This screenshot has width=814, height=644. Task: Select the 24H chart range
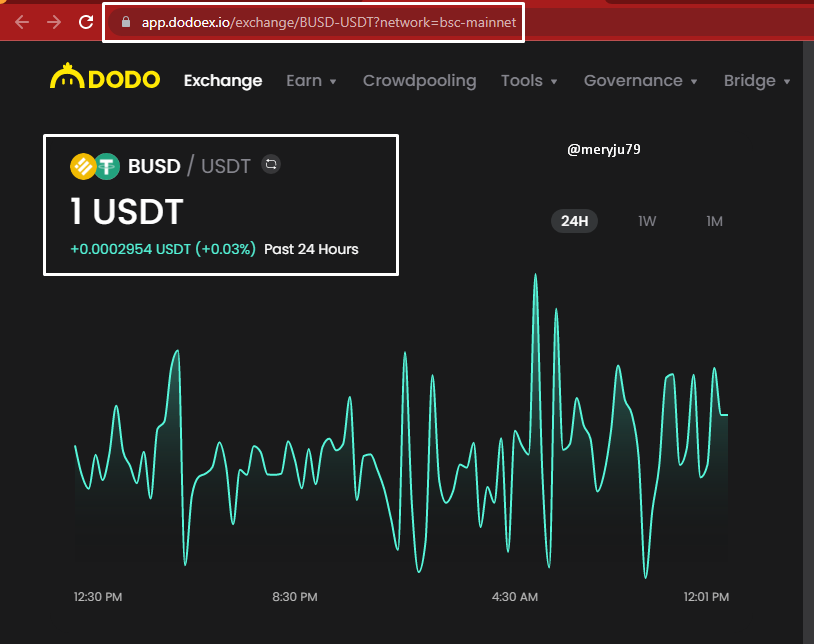[574, 221]
